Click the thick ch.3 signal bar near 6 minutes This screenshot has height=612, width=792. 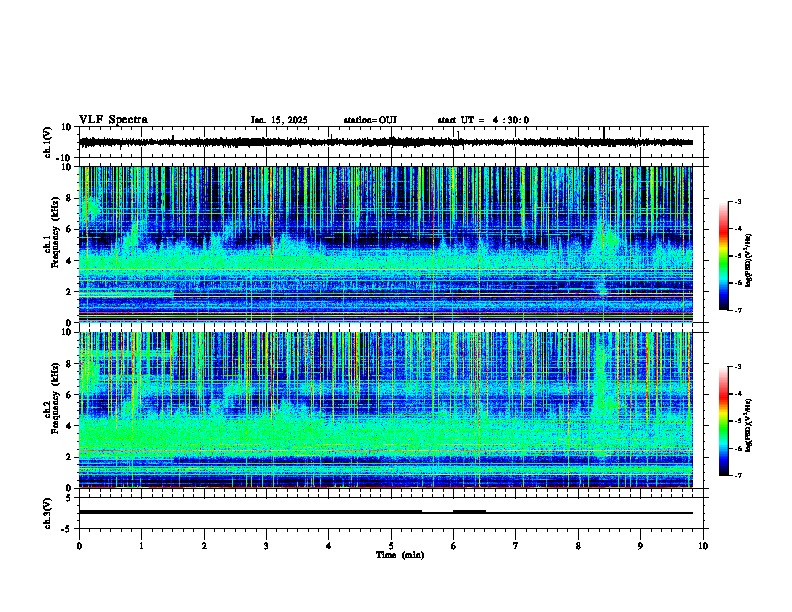click(469, 512)
